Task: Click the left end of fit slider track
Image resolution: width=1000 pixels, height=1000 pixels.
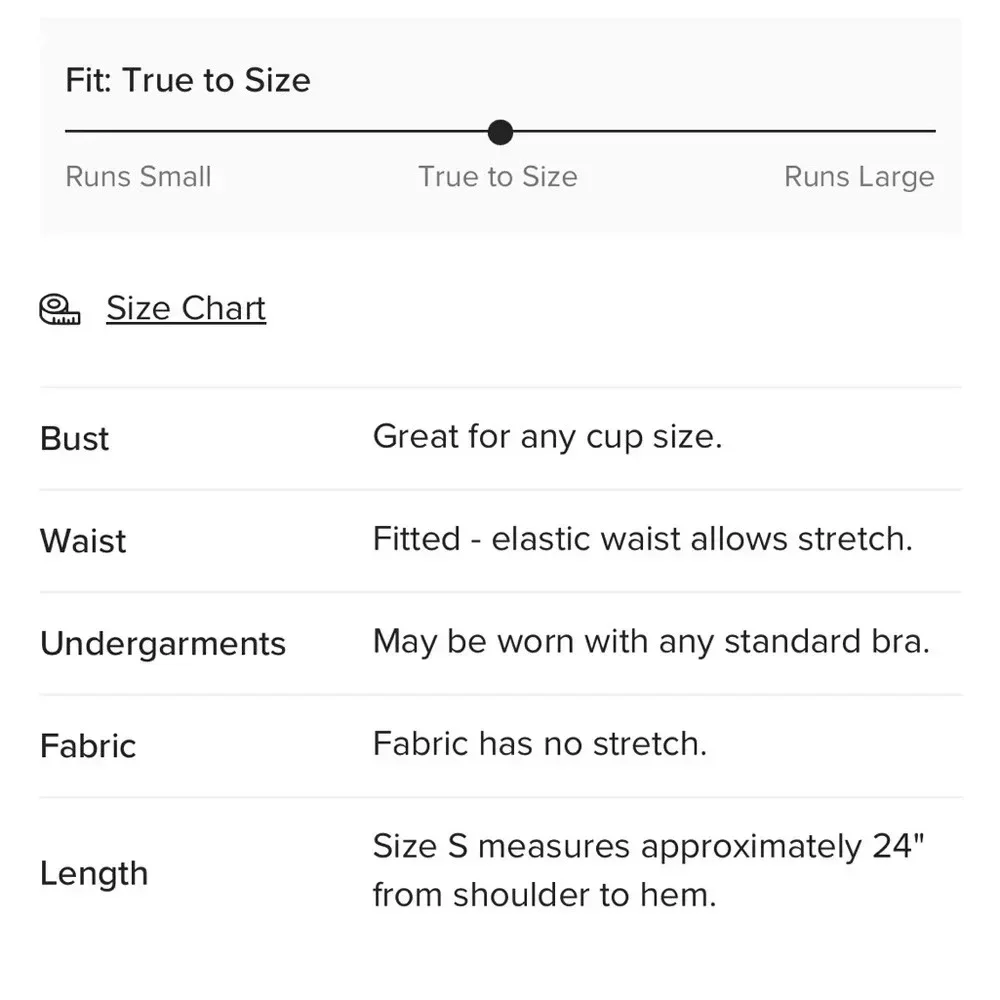Action: [x=70, y=131]
